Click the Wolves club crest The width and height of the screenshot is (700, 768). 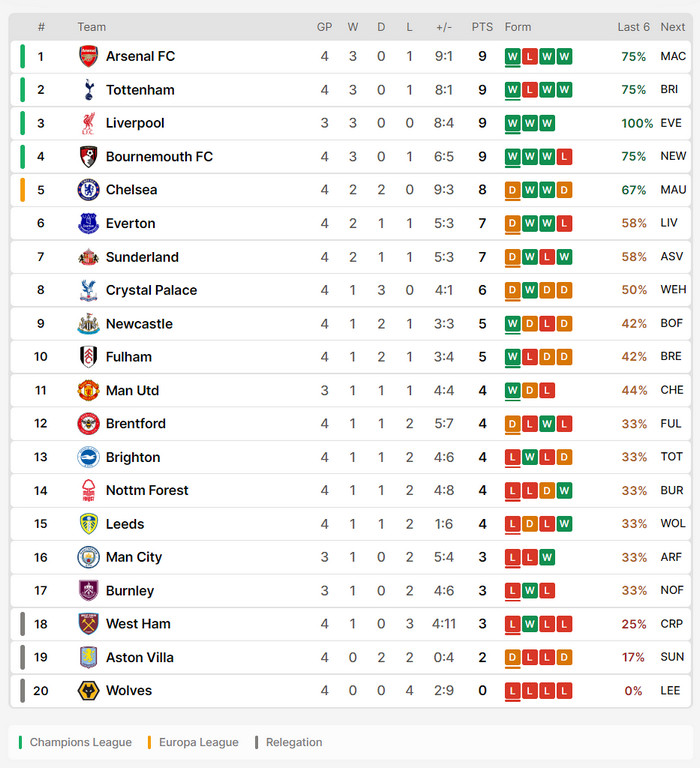(x=89, y=690)
